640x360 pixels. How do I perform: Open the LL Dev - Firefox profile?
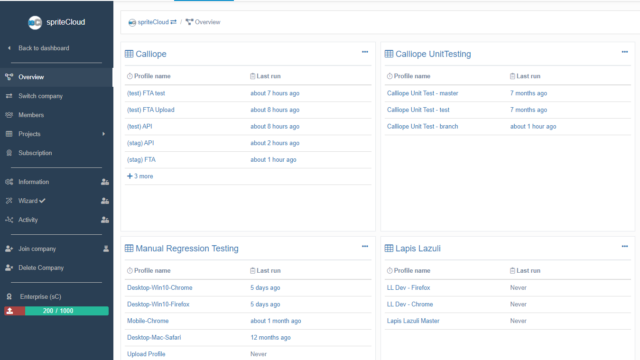[409, 288]
